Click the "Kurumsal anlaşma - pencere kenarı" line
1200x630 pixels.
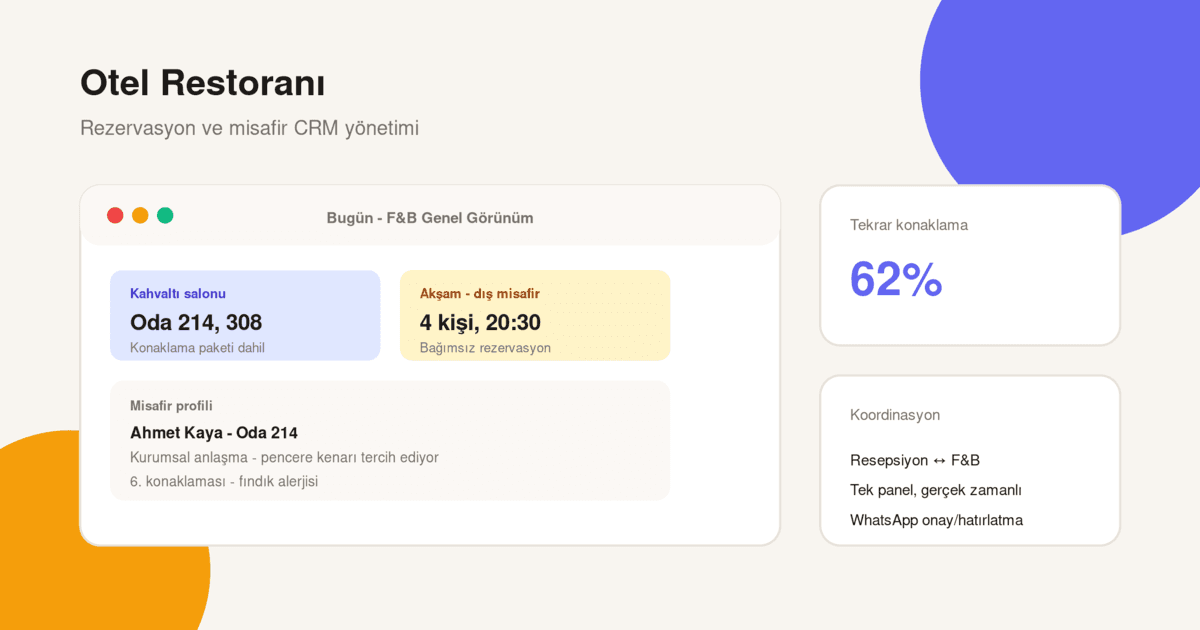(x=284, y=457)
